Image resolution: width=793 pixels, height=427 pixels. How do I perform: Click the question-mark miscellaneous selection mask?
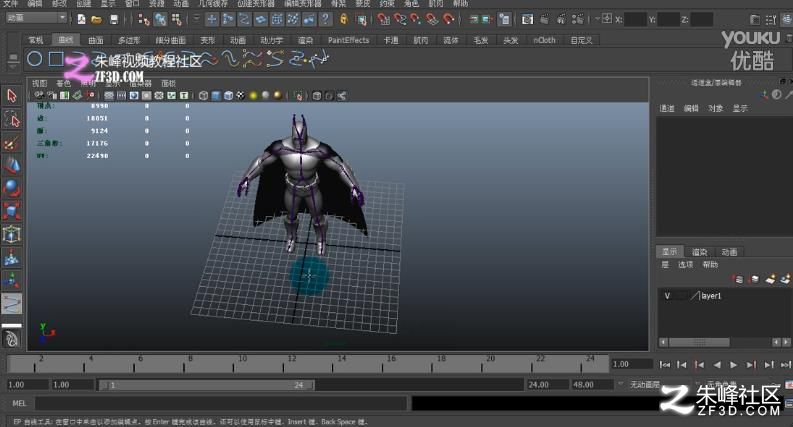pos(325,19)
